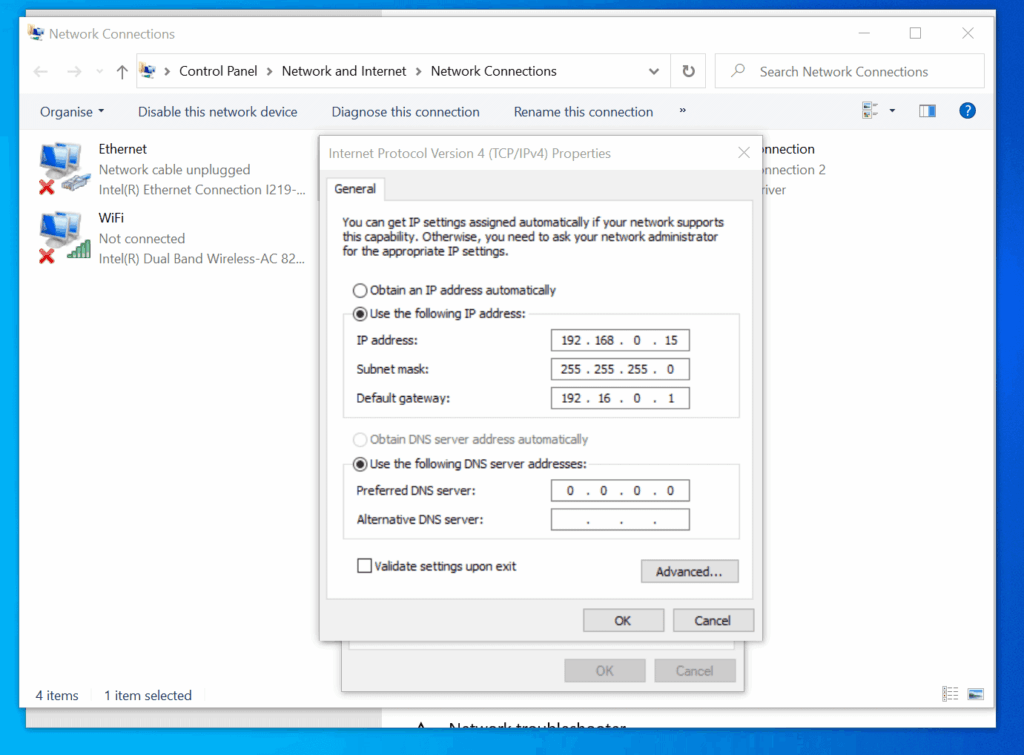The height and width of the screenshot is (755, 1024).
Task: Open the recent locations dropdown arrow
Action: click(99, 72)
